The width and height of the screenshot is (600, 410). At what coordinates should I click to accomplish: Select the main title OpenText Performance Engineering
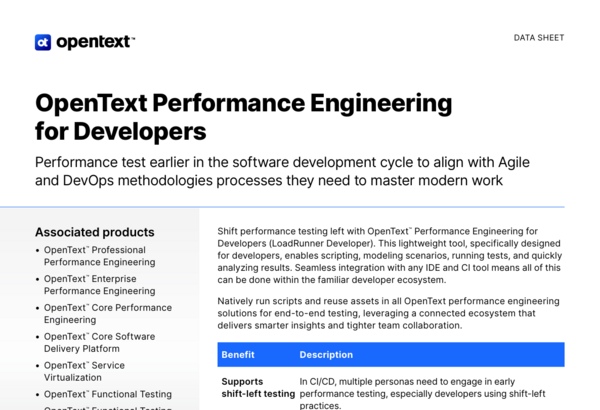click(244, 103)
